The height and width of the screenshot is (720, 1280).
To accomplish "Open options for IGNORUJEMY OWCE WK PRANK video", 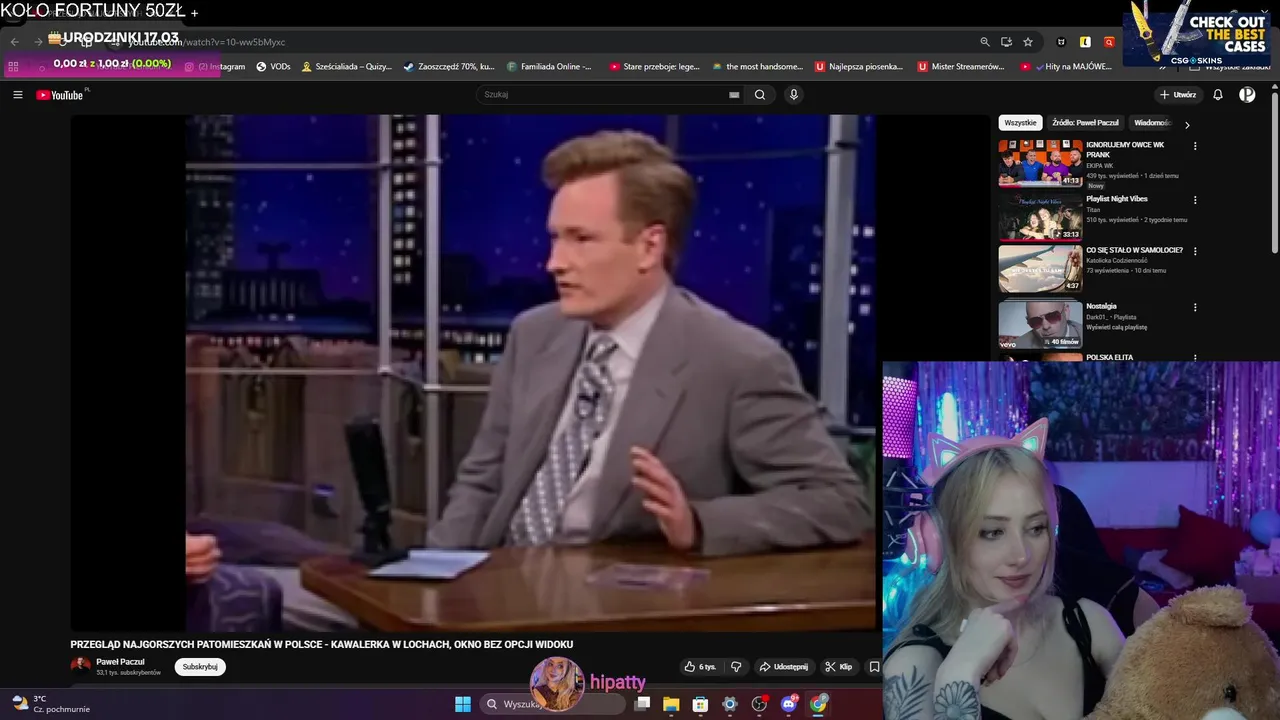I will 1195,146.
